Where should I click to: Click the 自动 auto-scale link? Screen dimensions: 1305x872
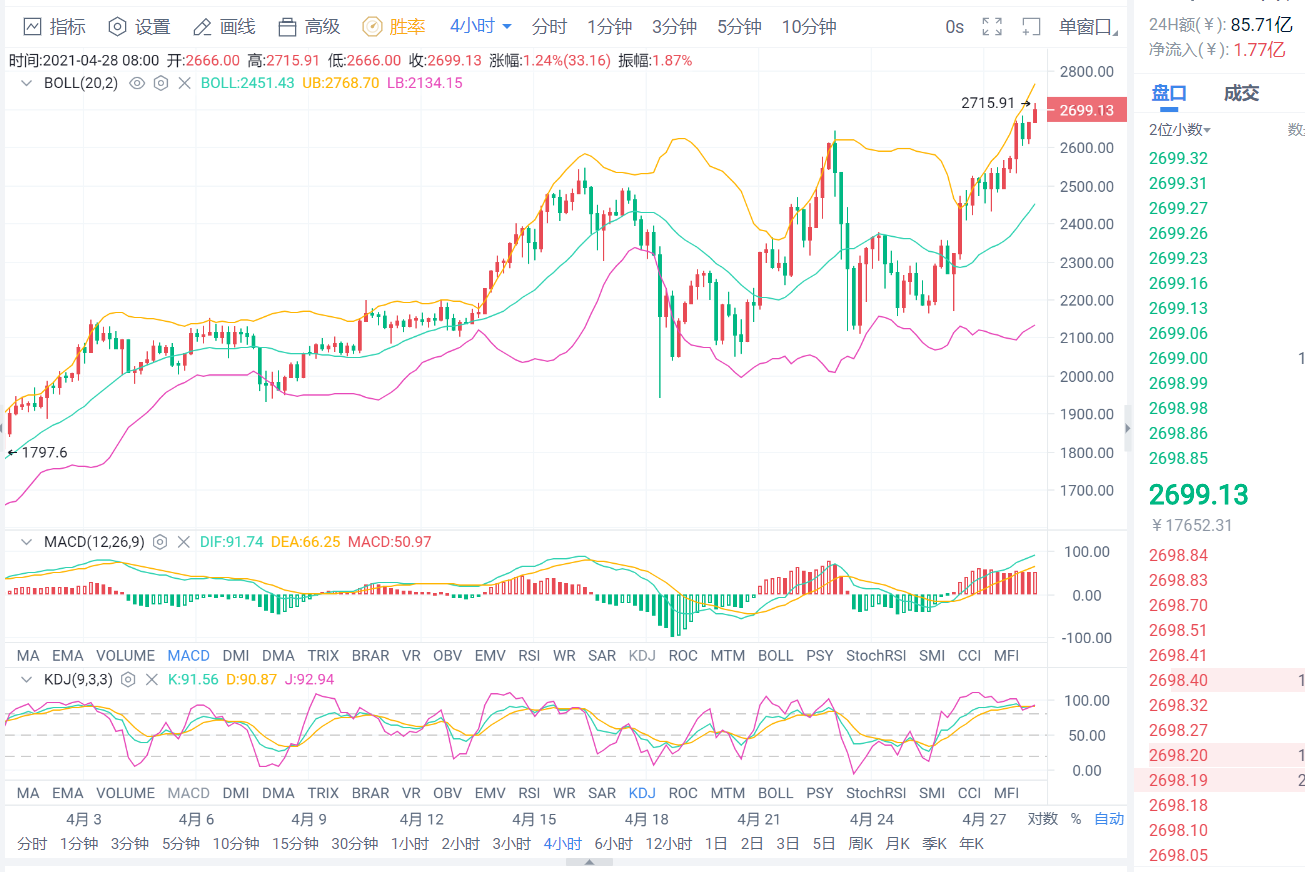(x=1109, y=818)
